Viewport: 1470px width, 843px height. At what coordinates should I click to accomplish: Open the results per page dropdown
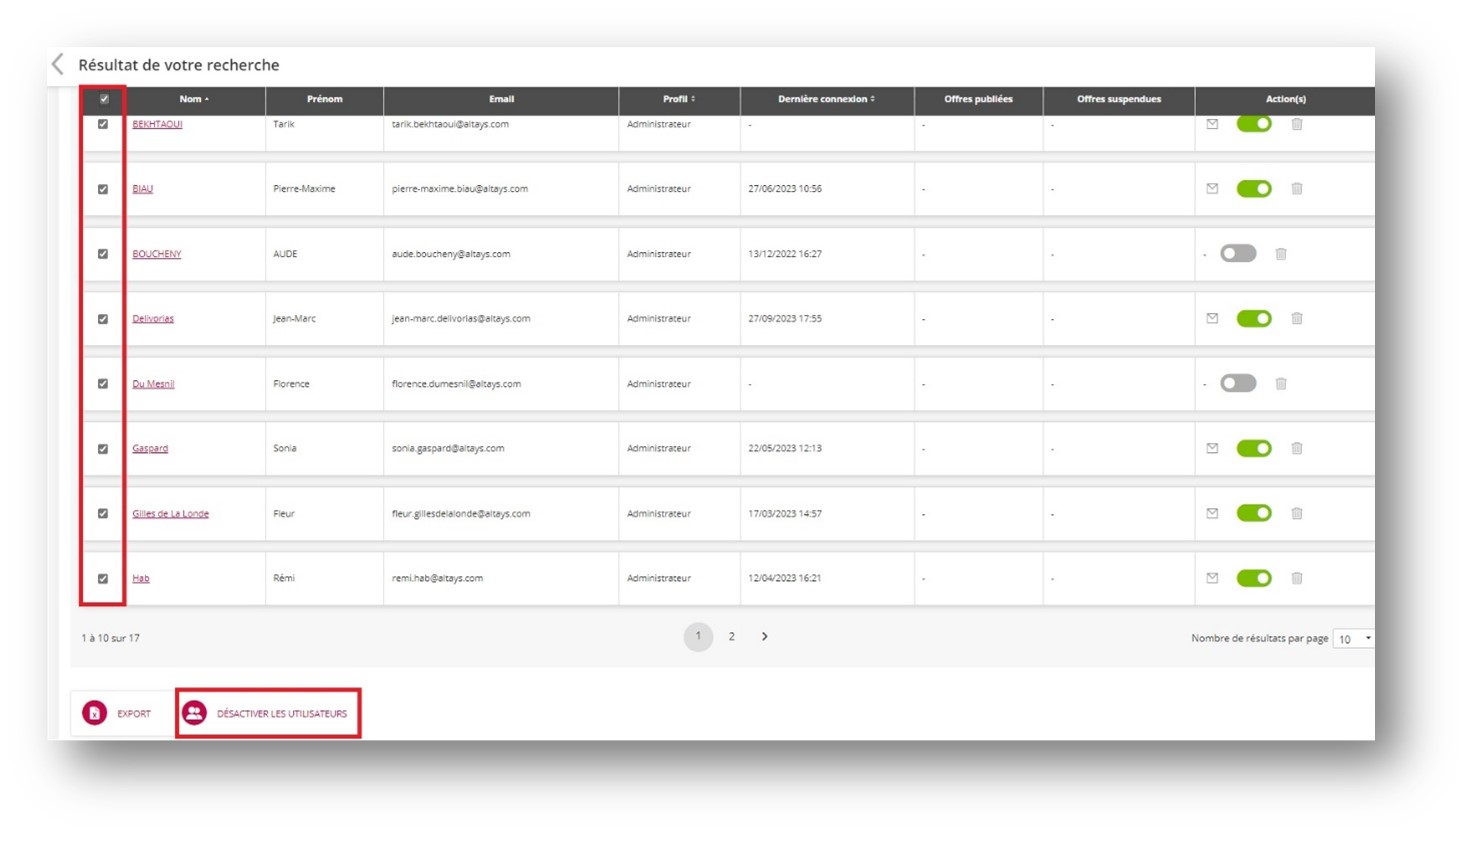[x=1353, y=639]
